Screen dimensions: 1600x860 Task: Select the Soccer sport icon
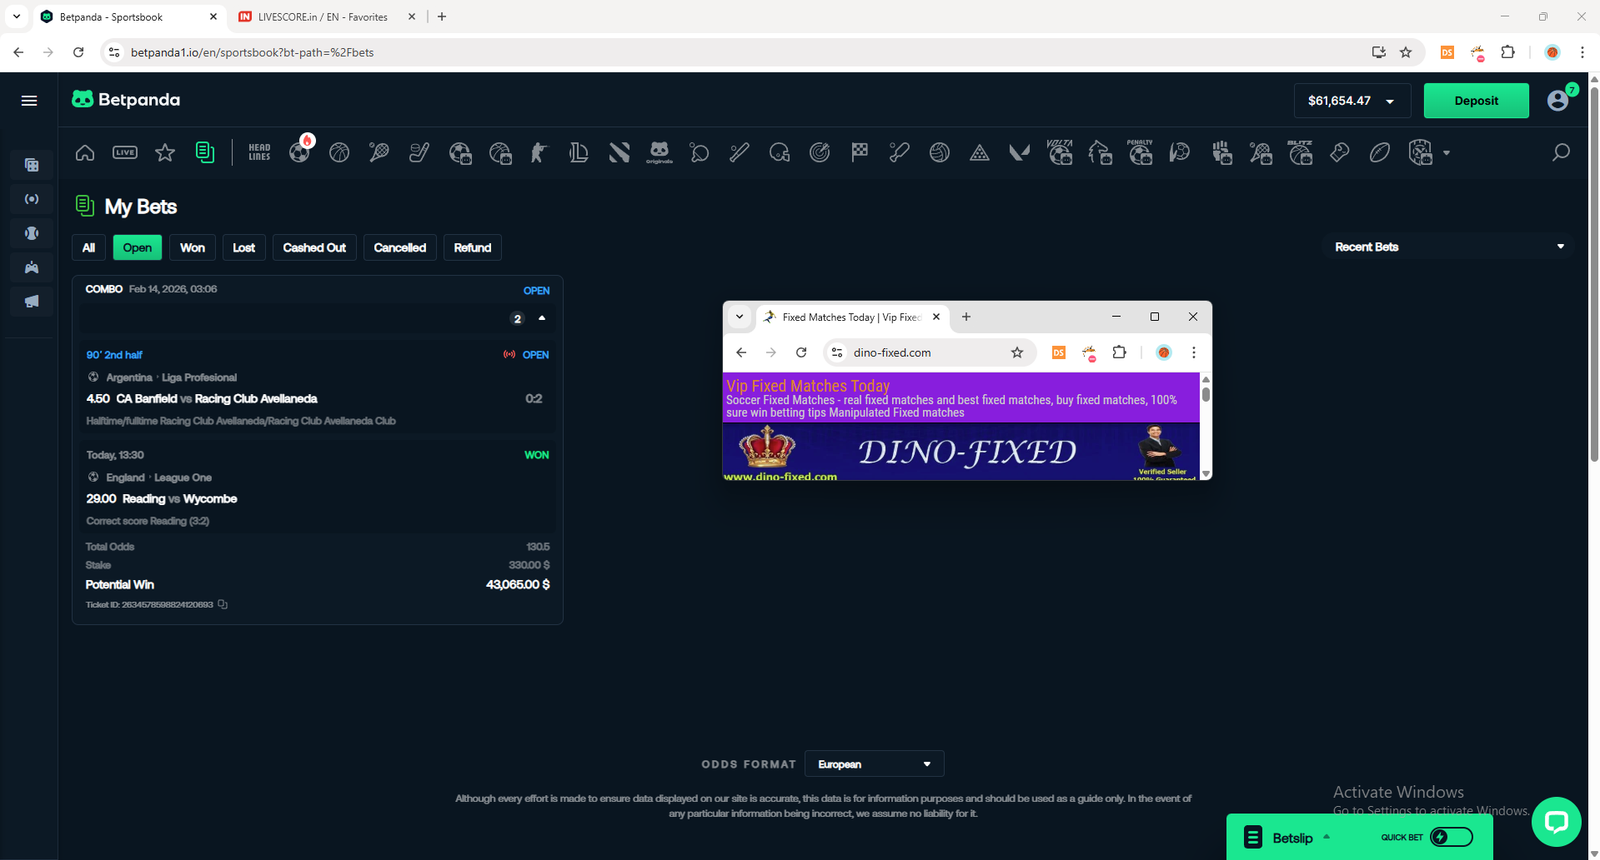pyautogui.click(x=299, y=152)
